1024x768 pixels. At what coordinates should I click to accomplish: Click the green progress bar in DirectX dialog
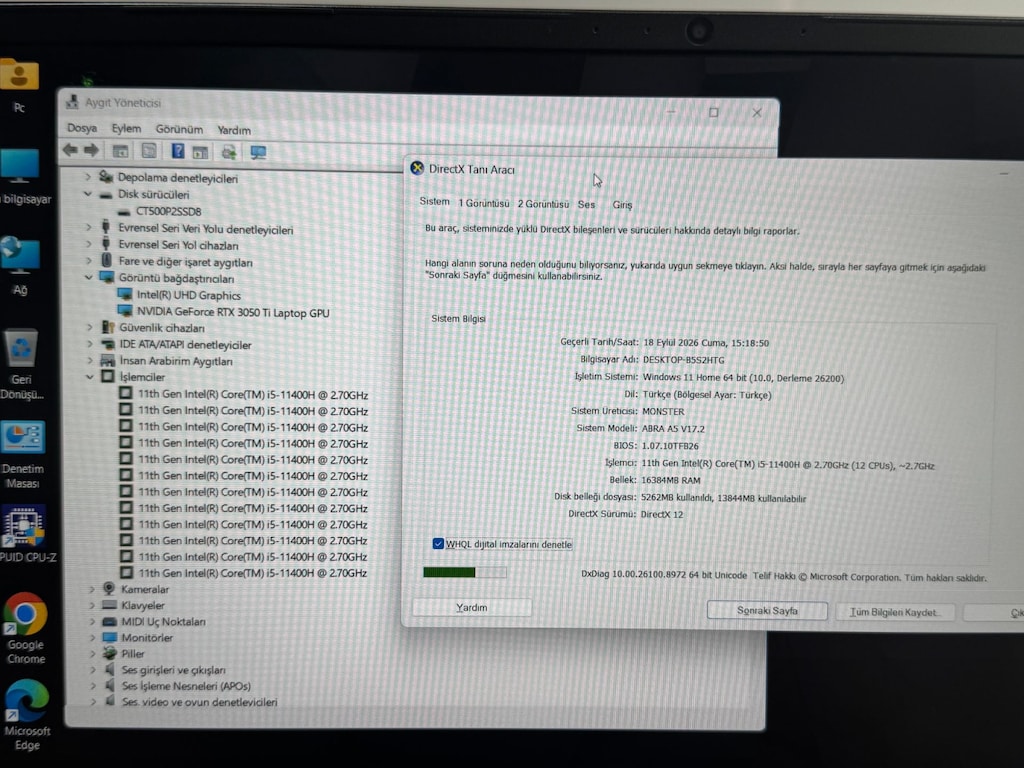click(464, 573)
